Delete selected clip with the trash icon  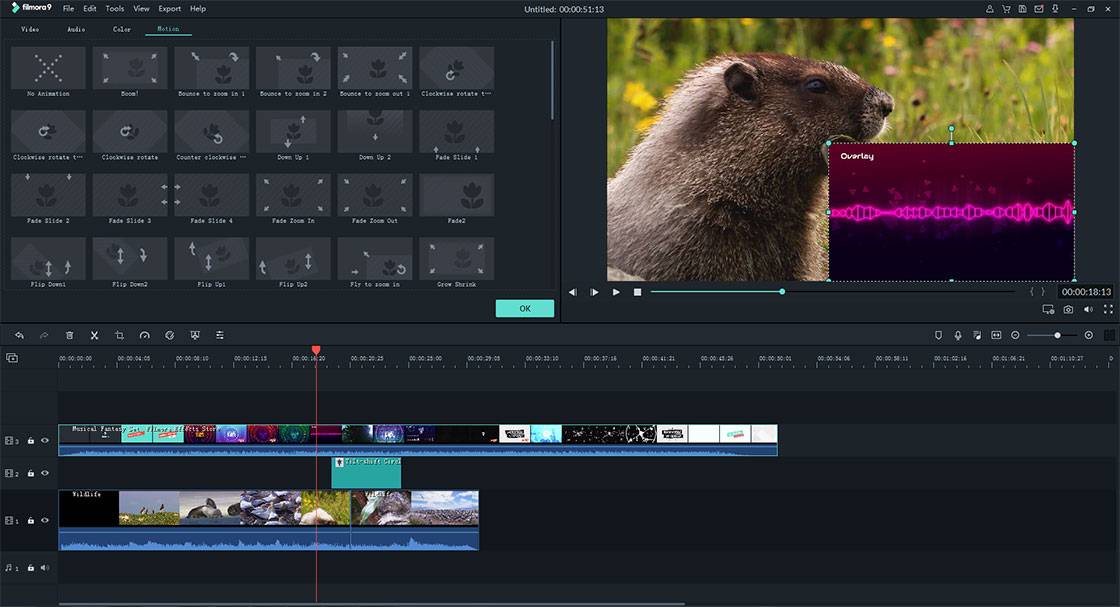69,335
